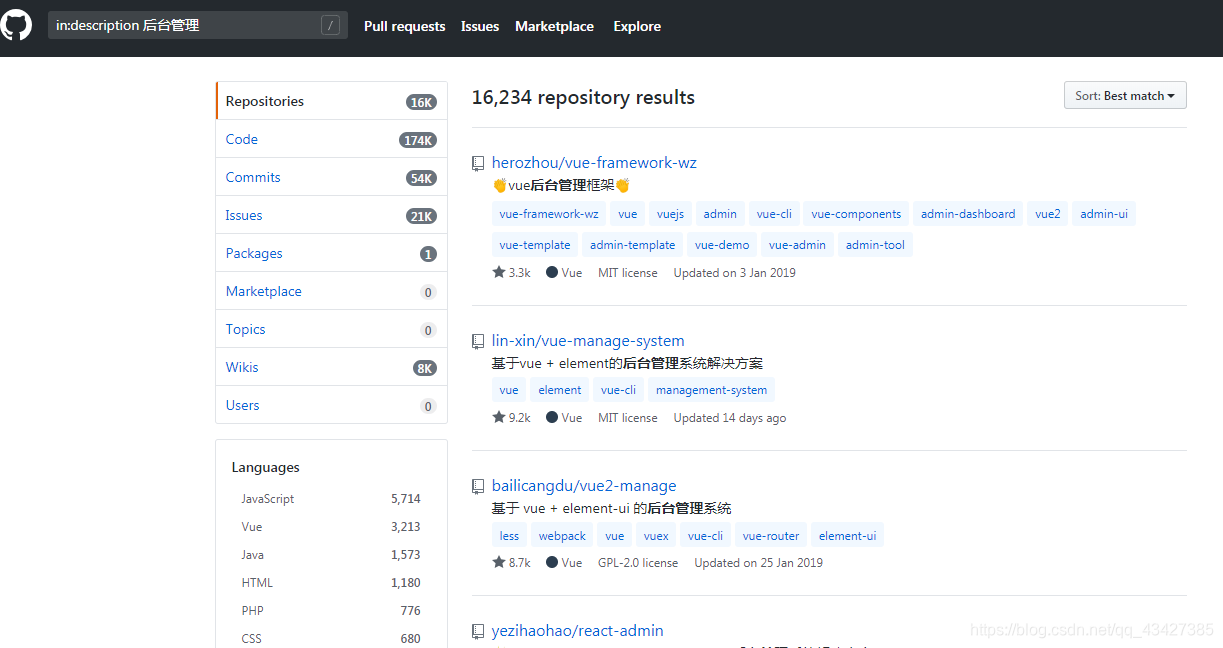
Task: Filter results by Wikis
Action: 241,367
